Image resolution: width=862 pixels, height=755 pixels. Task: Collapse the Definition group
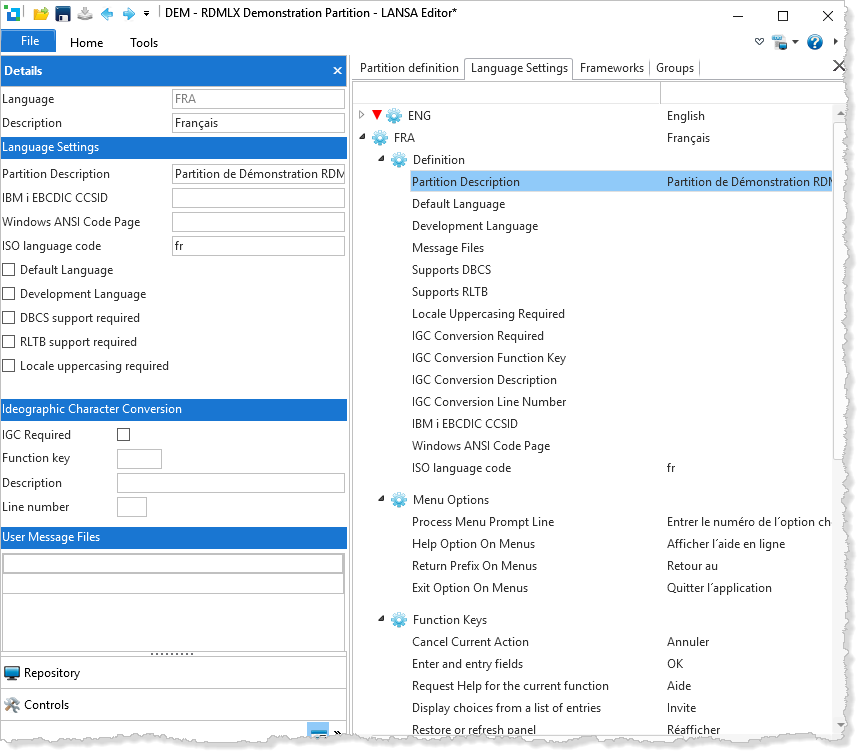pos(381,158)
